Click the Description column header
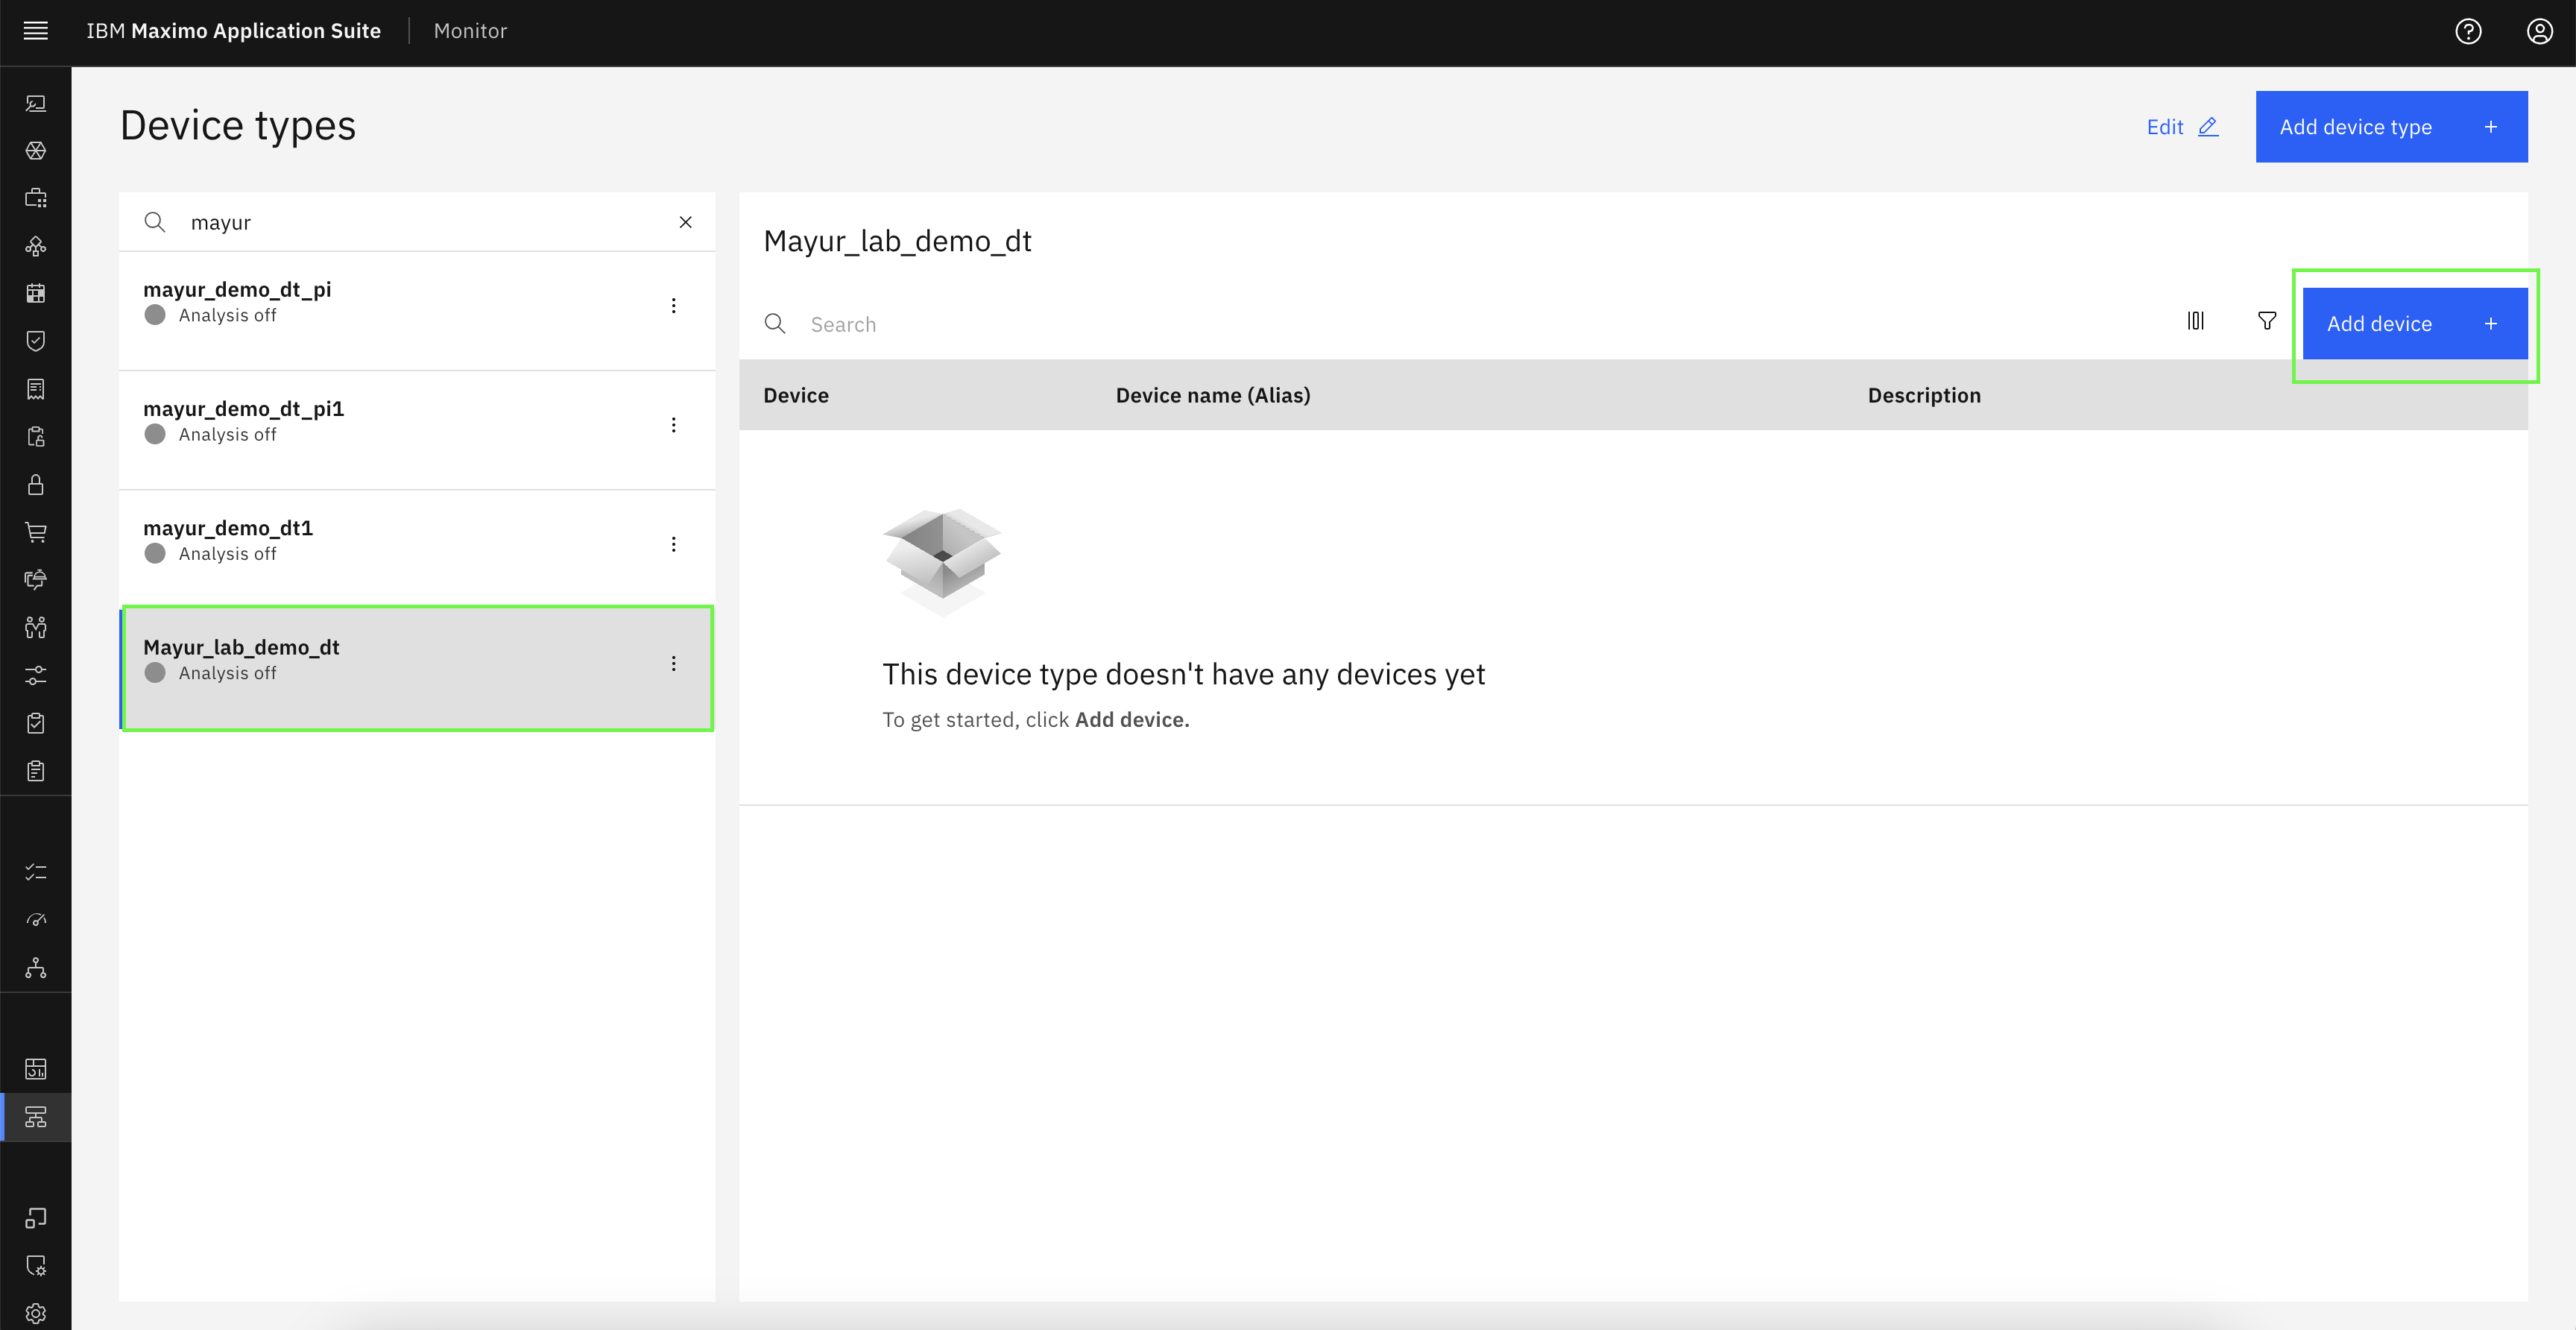The image size is (2576, 1330). (x=1924, y=395)
